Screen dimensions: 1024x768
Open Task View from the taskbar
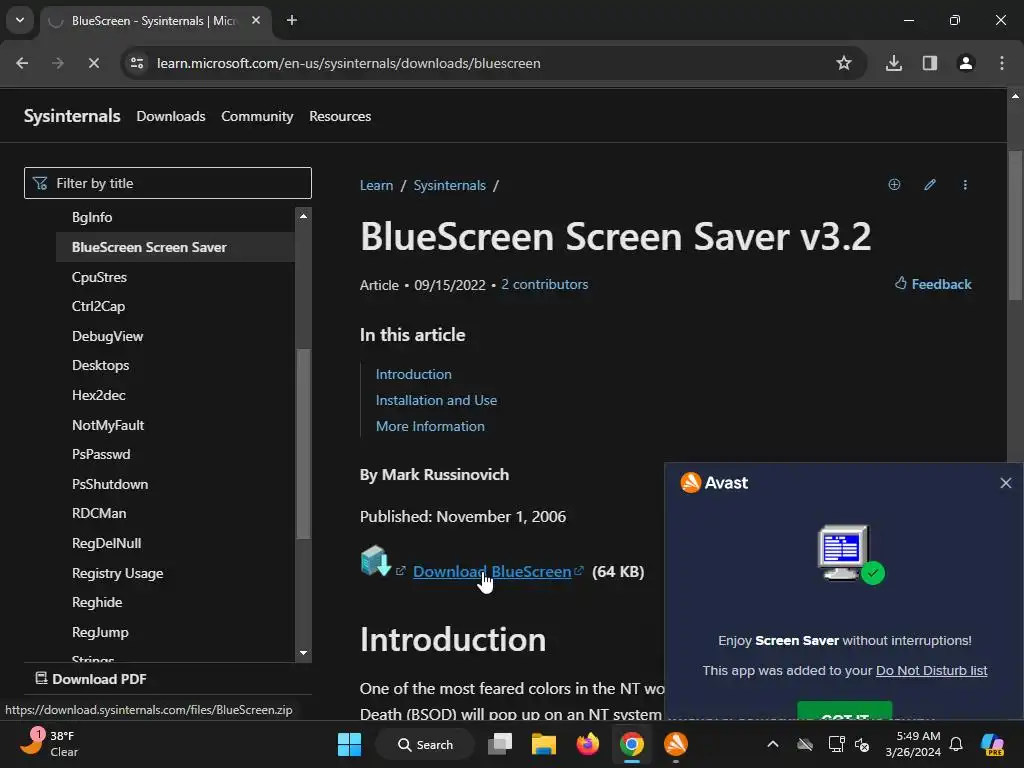coord(500,744)
